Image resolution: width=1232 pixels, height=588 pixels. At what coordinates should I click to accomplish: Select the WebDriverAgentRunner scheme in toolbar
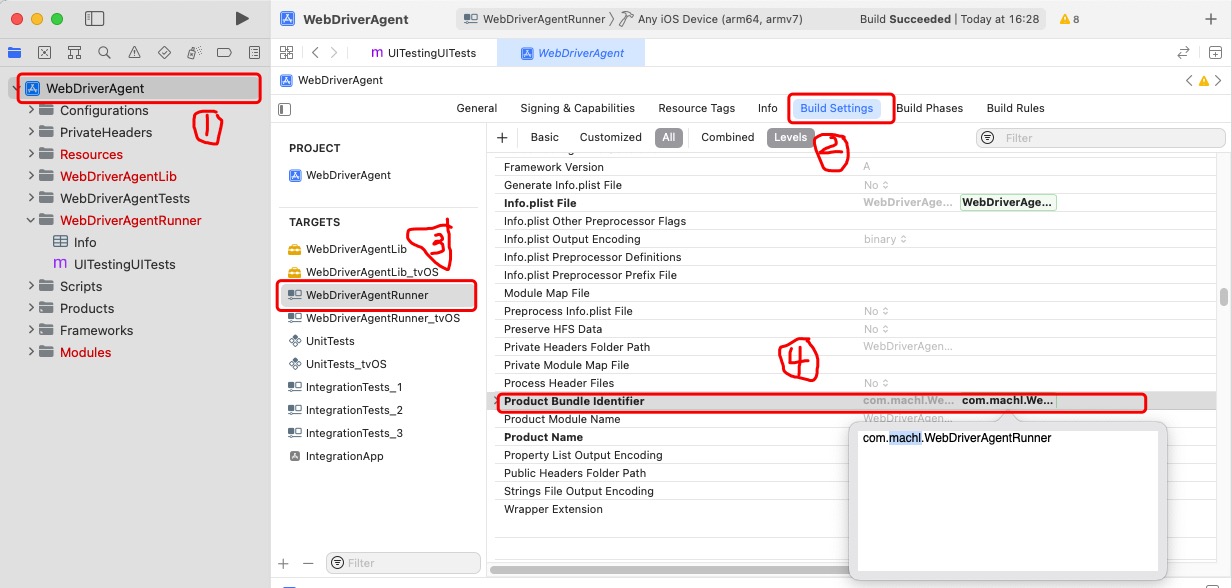535,19
